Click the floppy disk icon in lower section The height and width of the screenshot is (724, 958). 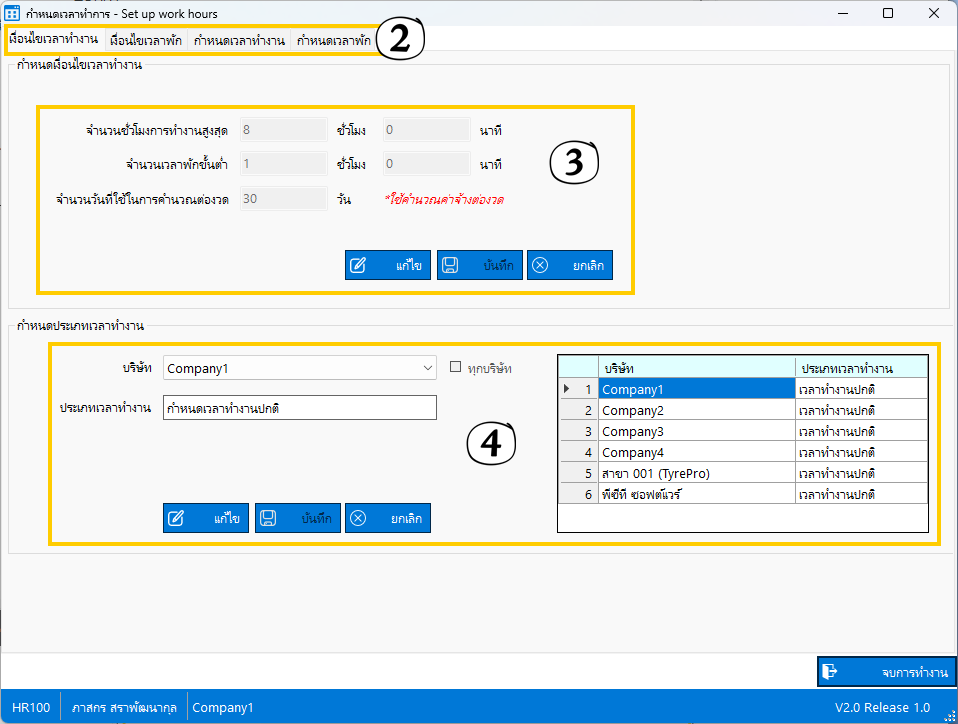coord(268,518)
